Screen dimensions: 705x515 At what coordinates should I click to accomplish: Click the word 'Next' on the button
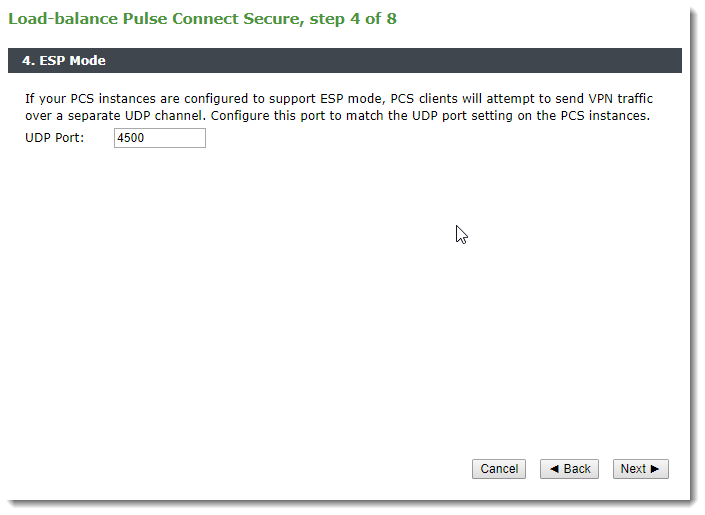click(x=633, y=469)
